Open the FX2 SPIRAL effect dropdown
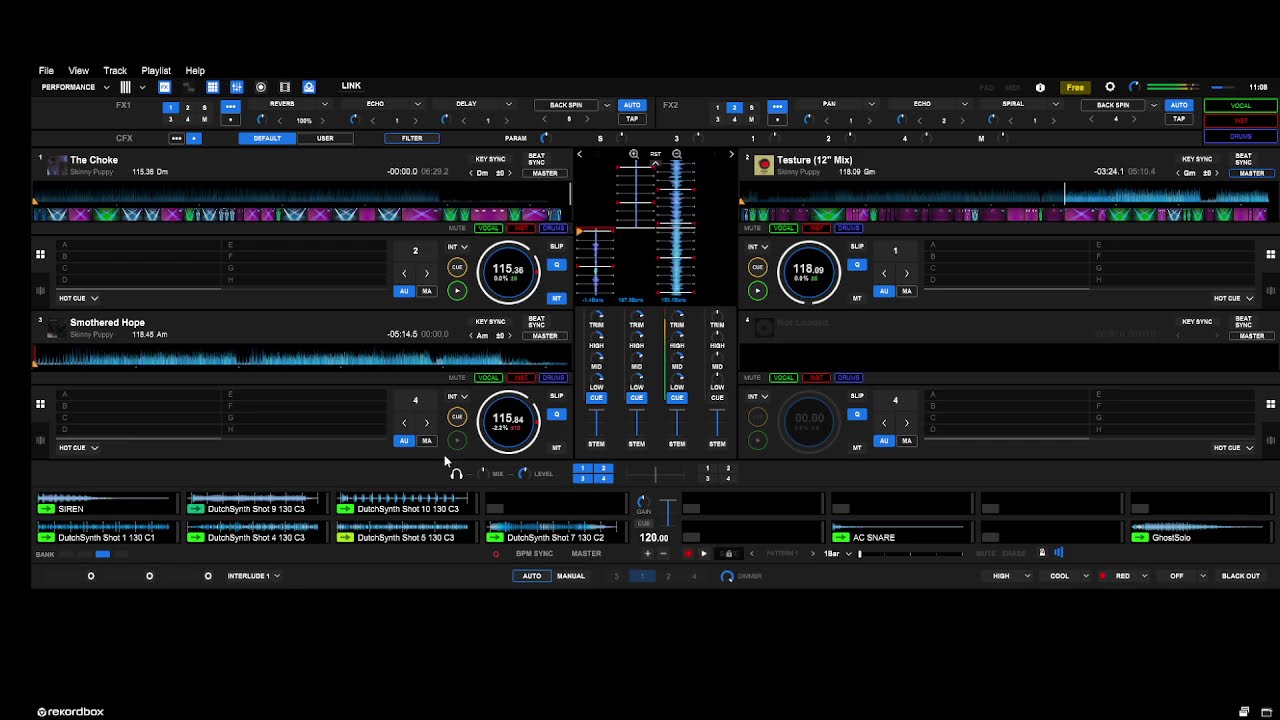The height and width of the screenshot is (720, 1280). (x=1055, y=104)
